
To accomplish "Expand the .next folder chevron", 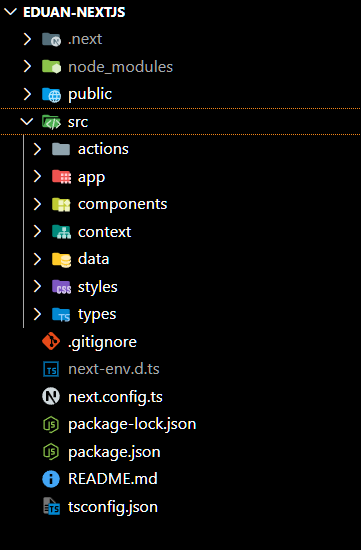I will (27, 39).
